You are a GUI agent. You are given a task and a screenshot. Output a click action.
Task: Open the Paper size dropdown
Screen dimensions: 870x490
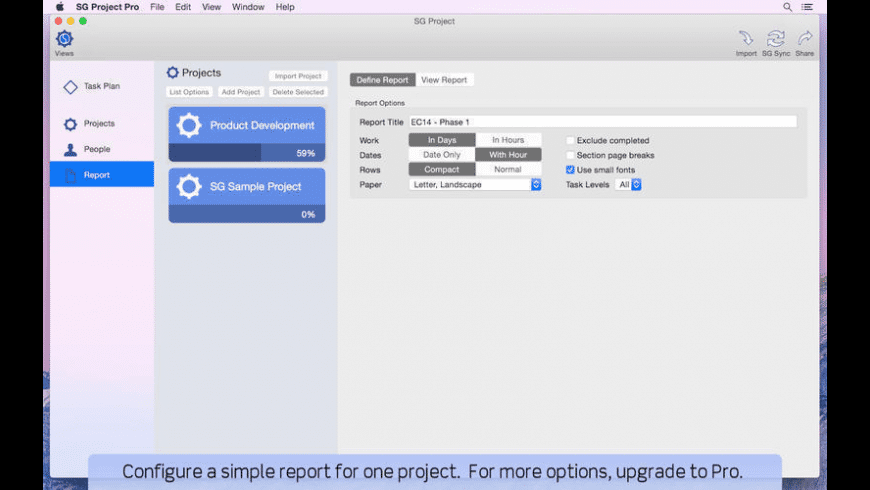point(475,184)
